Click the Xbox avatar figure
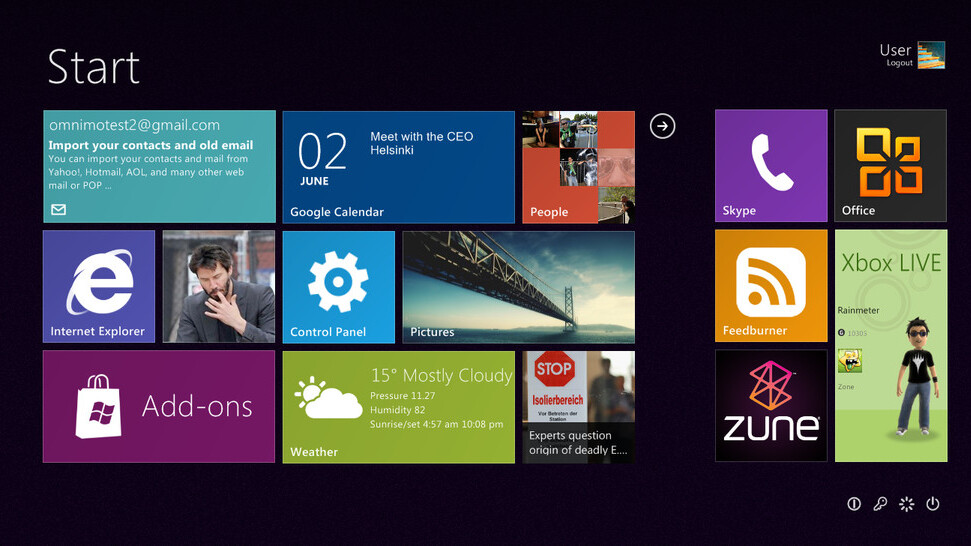Viewport: 971px width, 546px height. pyautogui.click(x=916, y=378)
